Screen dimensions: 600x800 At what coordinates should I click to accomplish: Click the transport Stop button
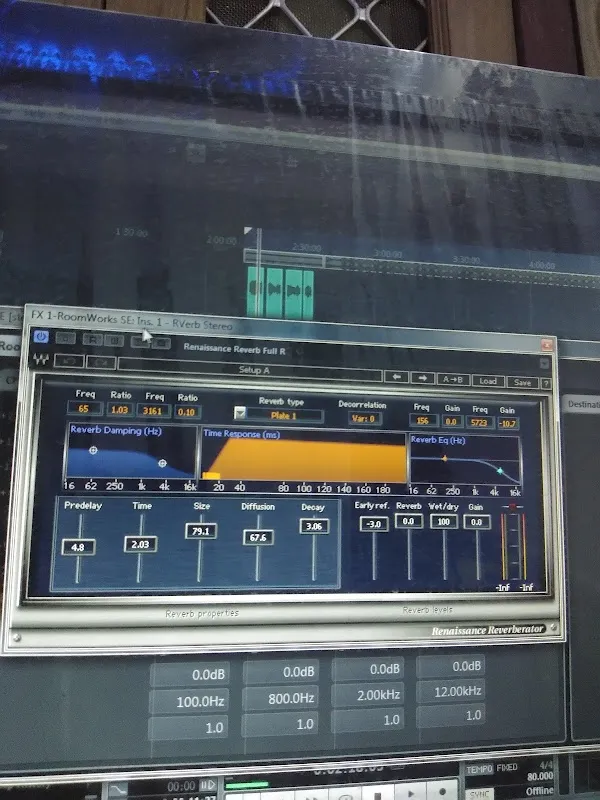(378, 794)
